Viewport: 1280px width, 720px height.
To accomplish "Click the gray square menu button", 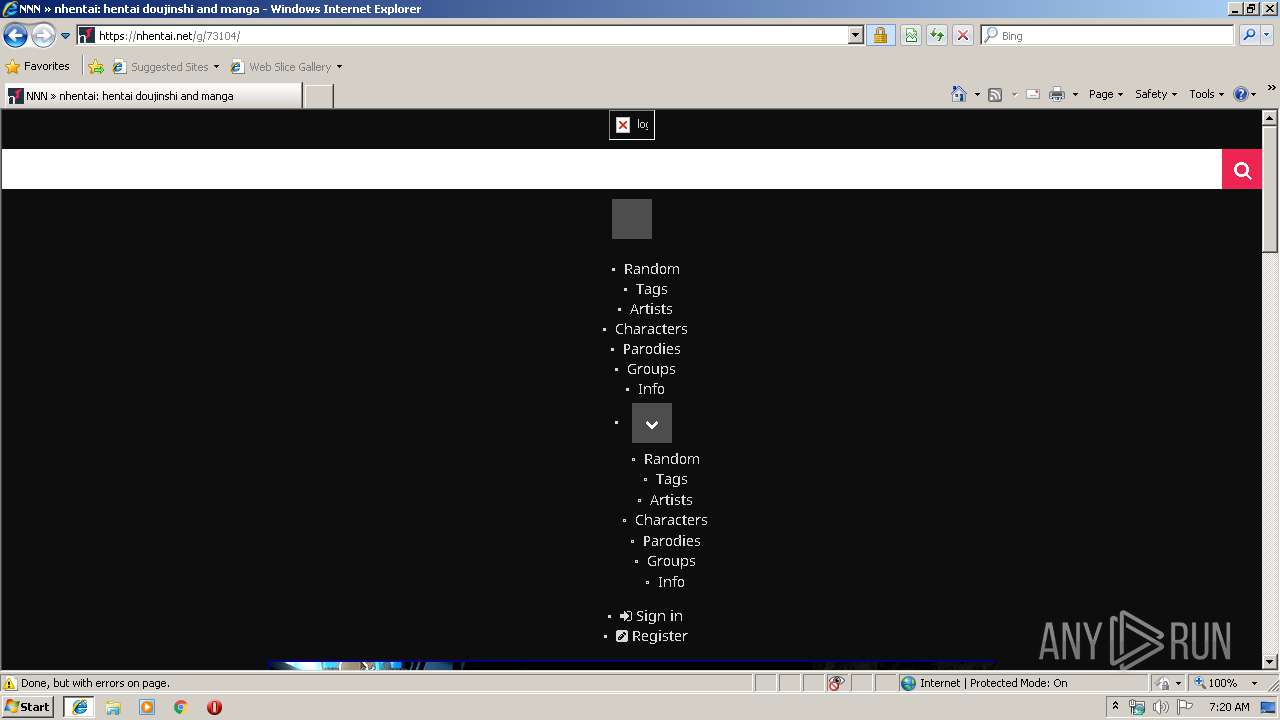I will click(x=632, y=219).
